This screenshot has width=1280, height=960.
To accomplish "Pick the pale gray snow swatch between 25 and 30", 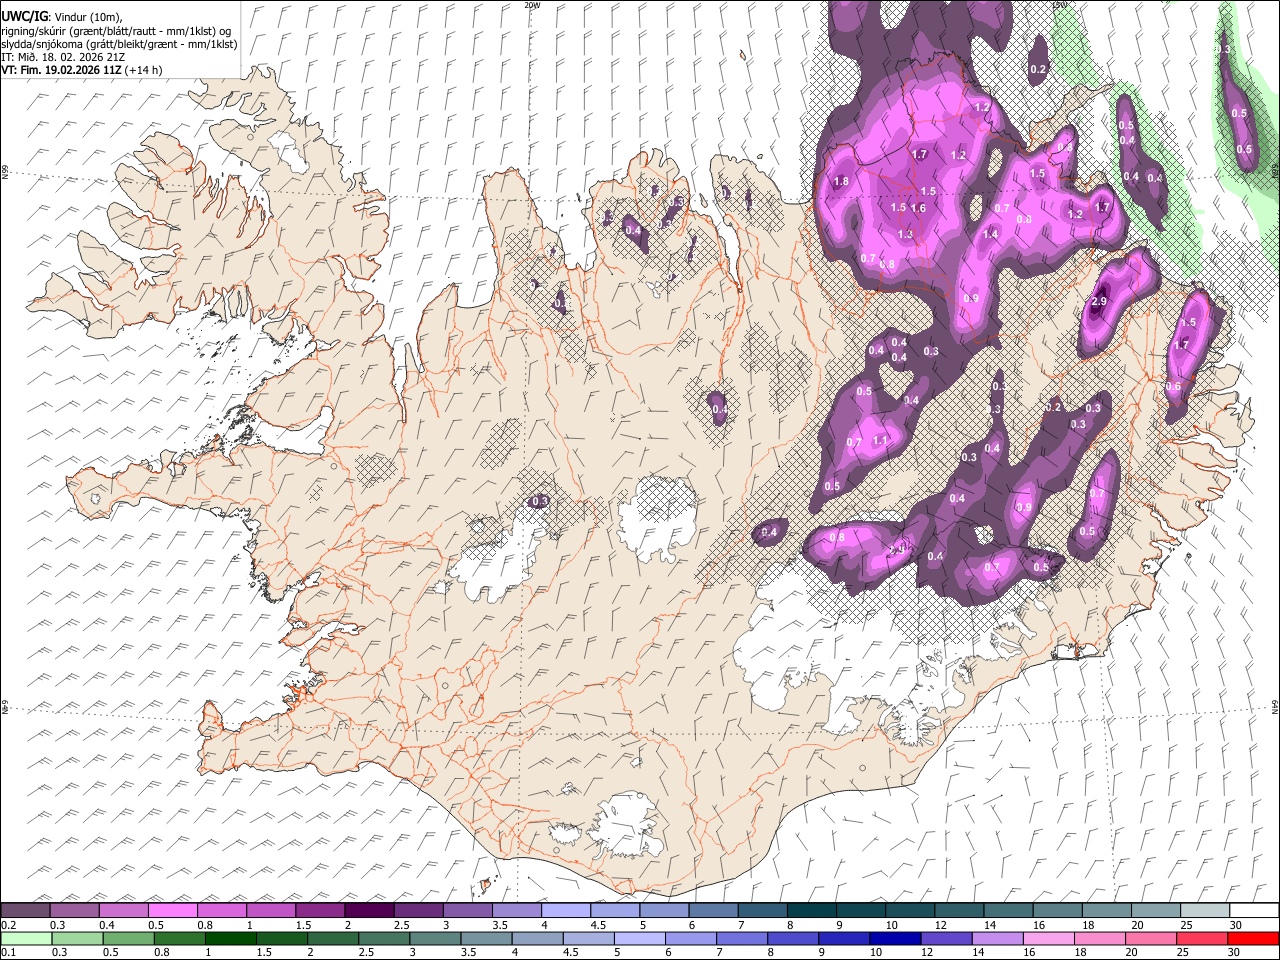I will click(x=1205, y=910).
